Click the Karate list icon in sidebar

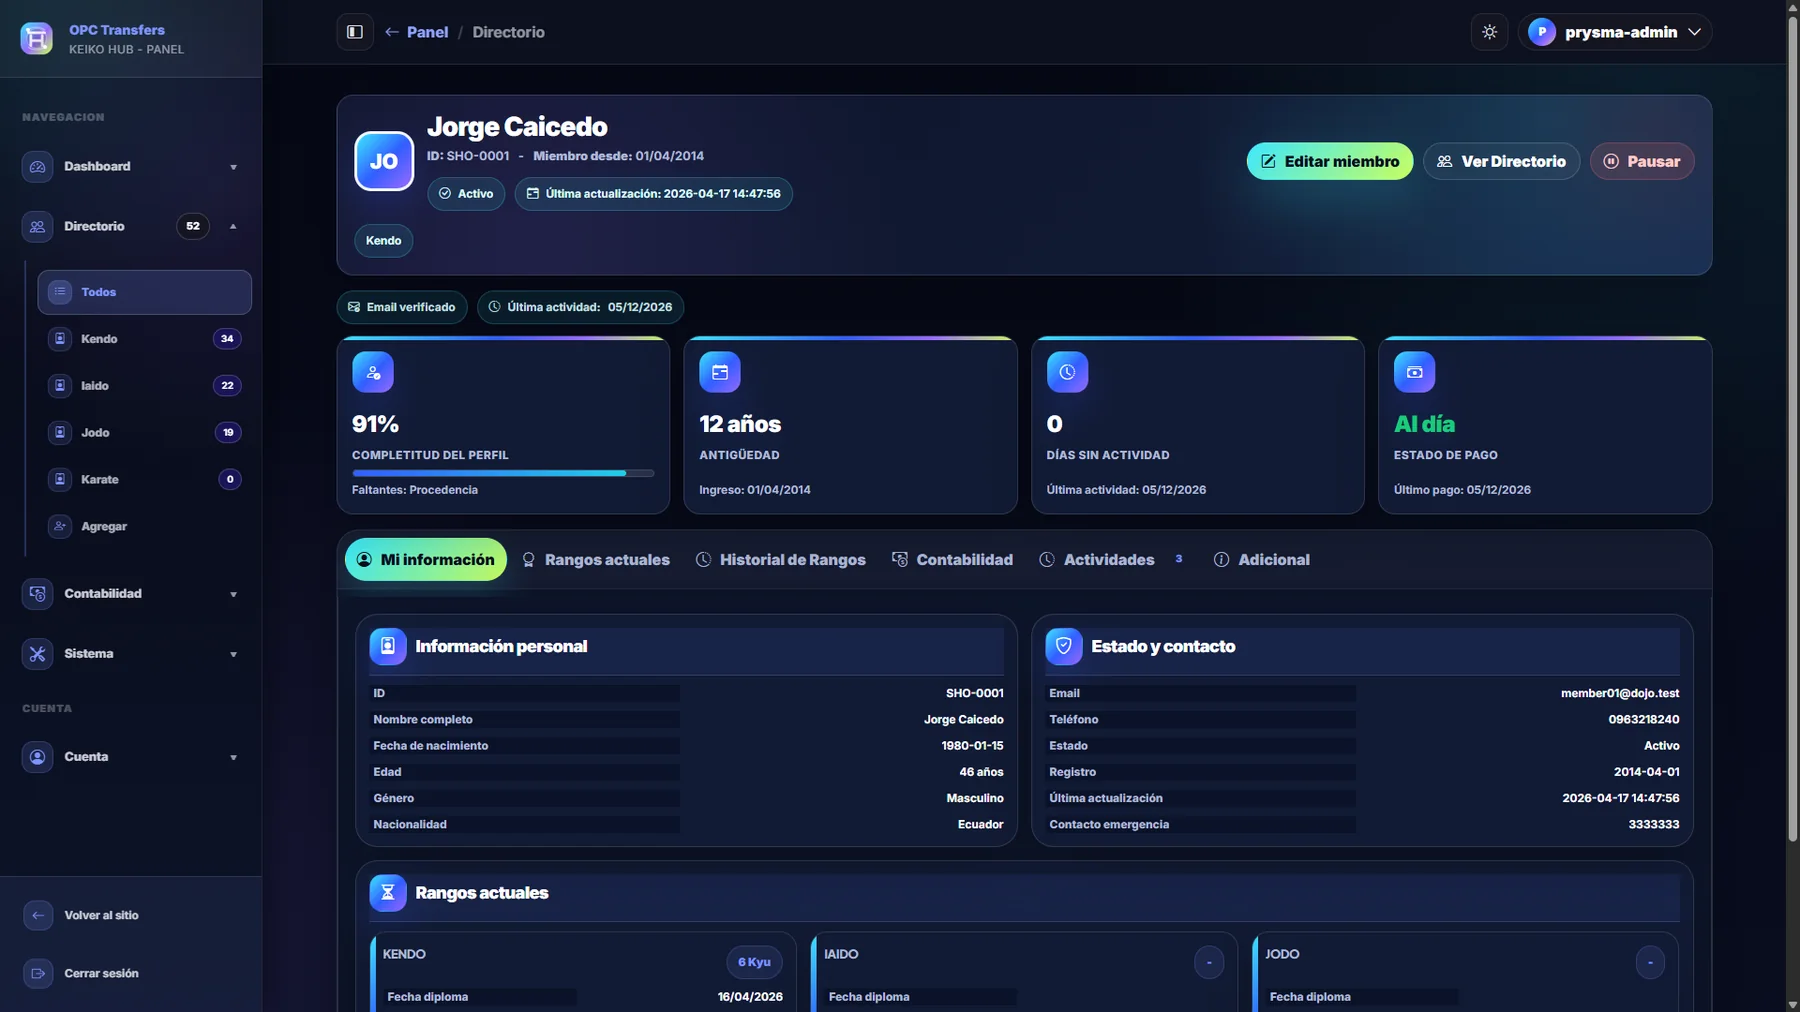pyautogui.click(x=60, y=480)
